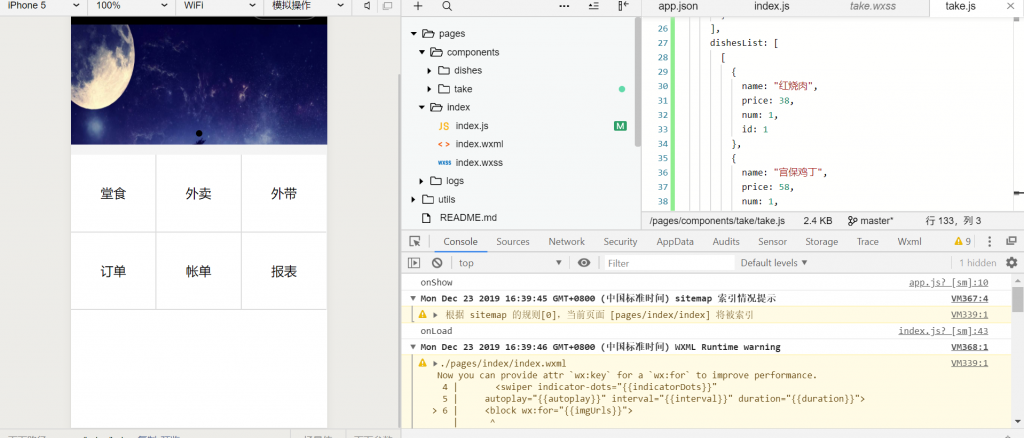Open the console settings gear

(1012, 262)
